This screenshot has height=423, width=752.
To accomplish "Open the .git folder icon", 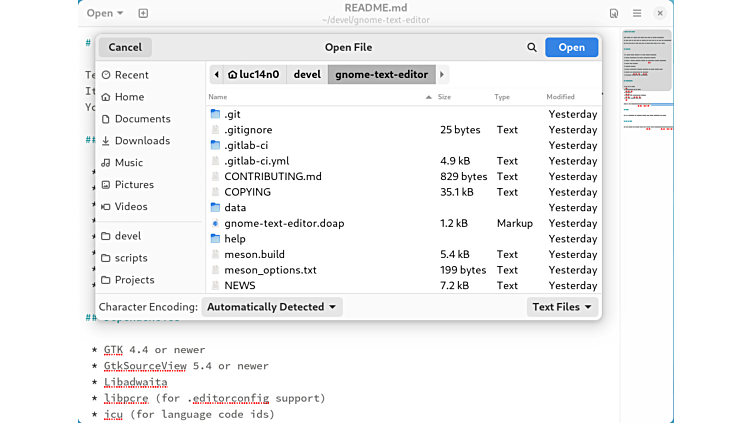I will tap(215, 114).
